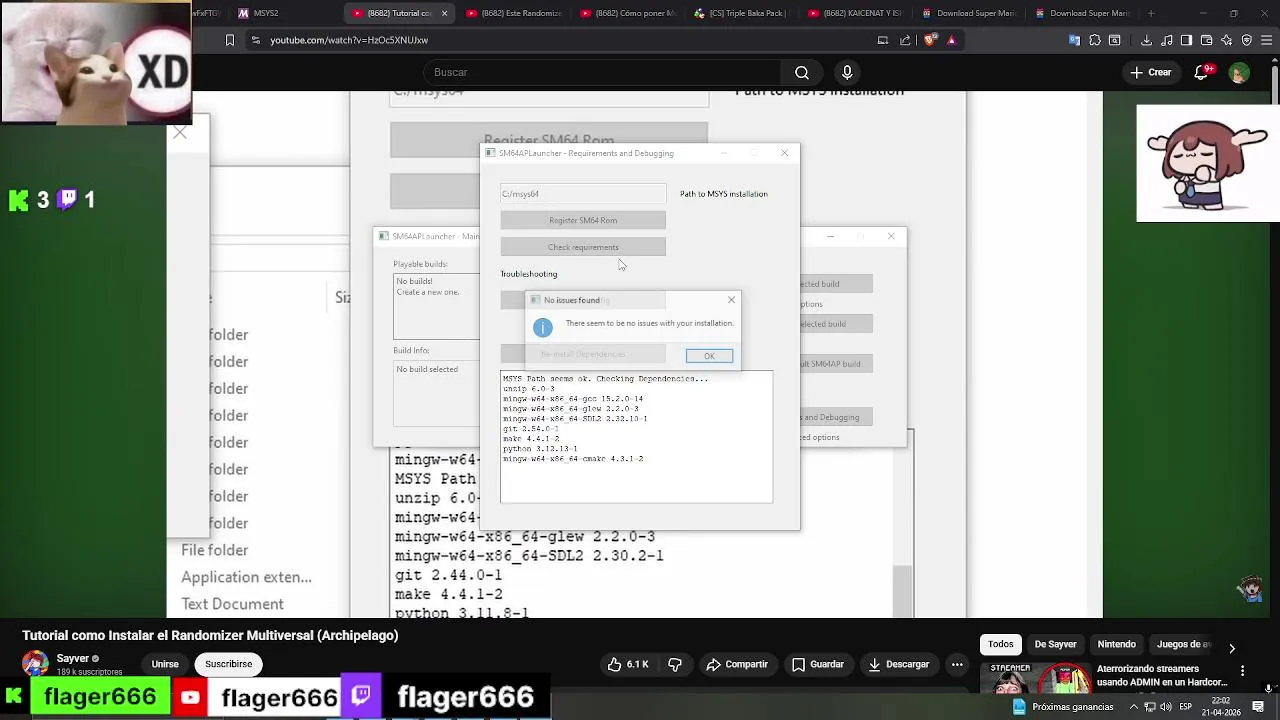Toggle the browser sidebar panel icon
Screen dimensions: 1280x720
click(x=1186, y=40)
